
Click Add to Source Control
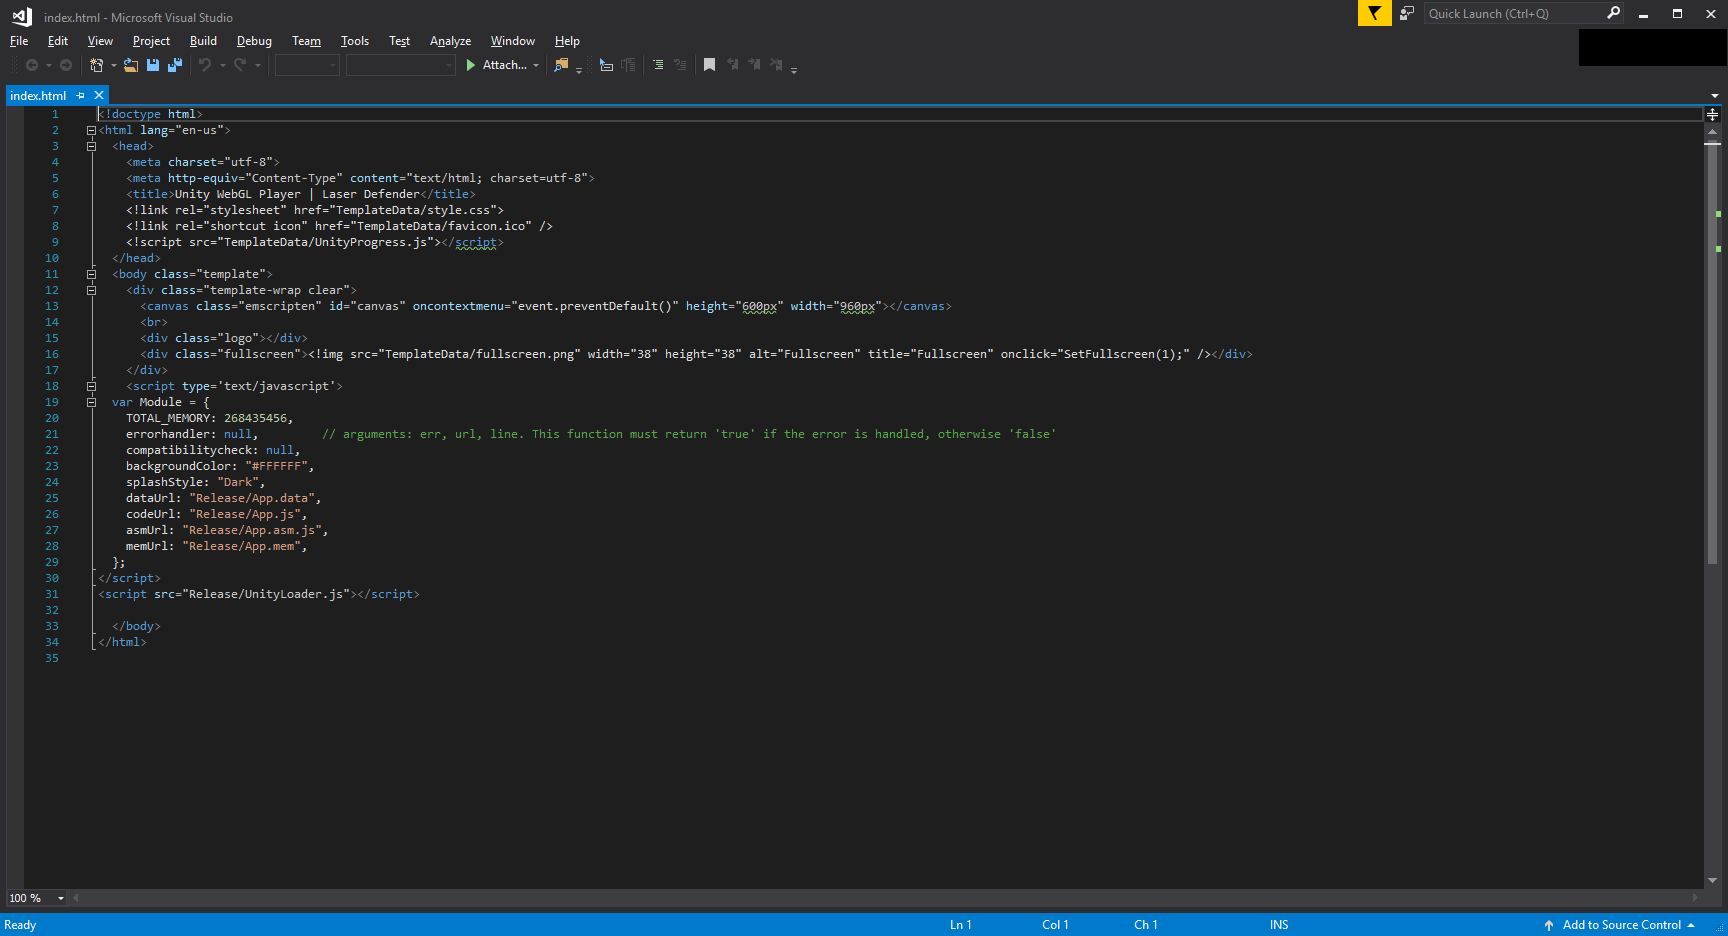pyautogui.click(x=1621, y=925)
